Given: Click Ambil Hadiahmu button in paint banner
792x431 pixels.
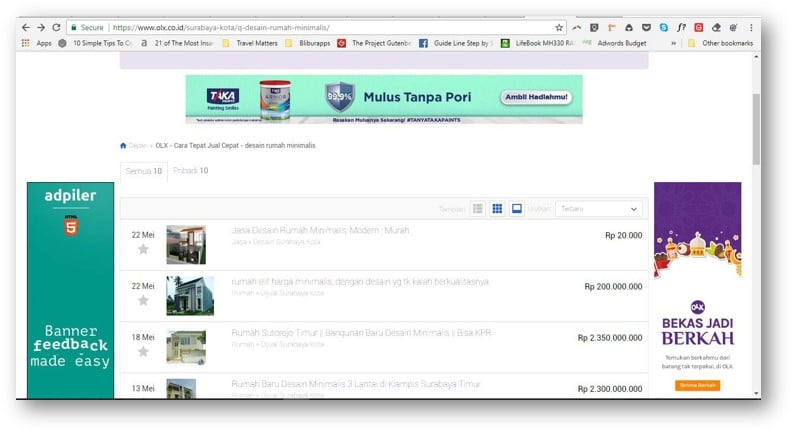Looking at the screenshot, I should [x=535, y=98].
